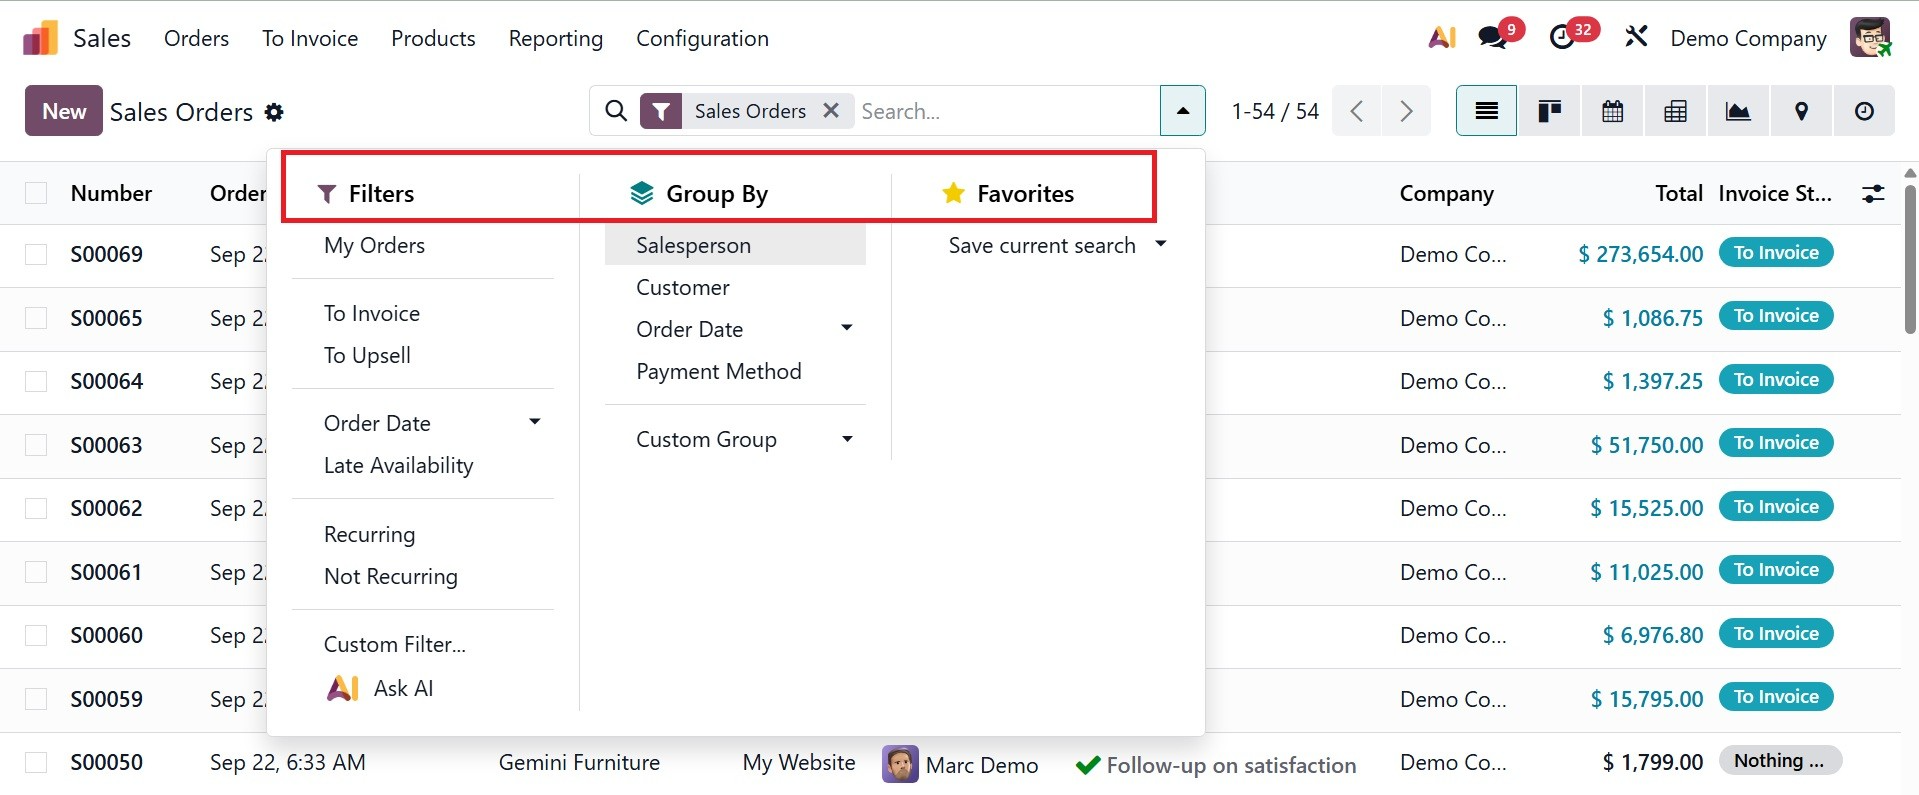Screen dimensions: 1919x795
Task: Open the messages icon with 9 notifications
Action: 1493,38
